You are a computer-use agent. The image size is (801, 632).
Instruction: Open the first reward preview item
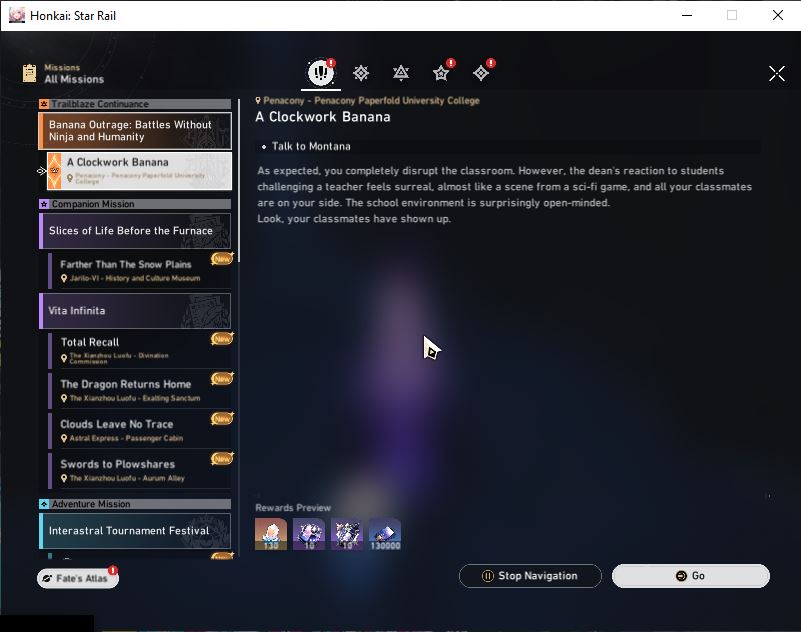[271, 534]
